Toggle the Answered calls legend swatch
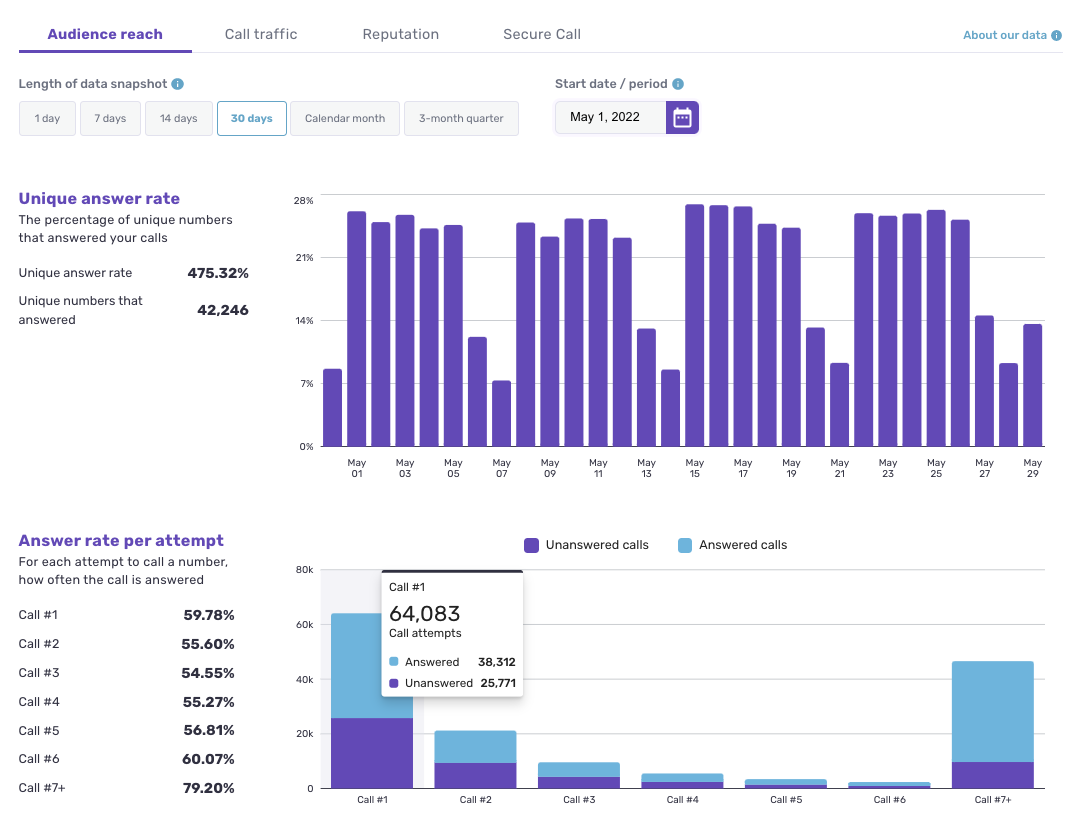1090x825 pixels. [x=685, y=546]
